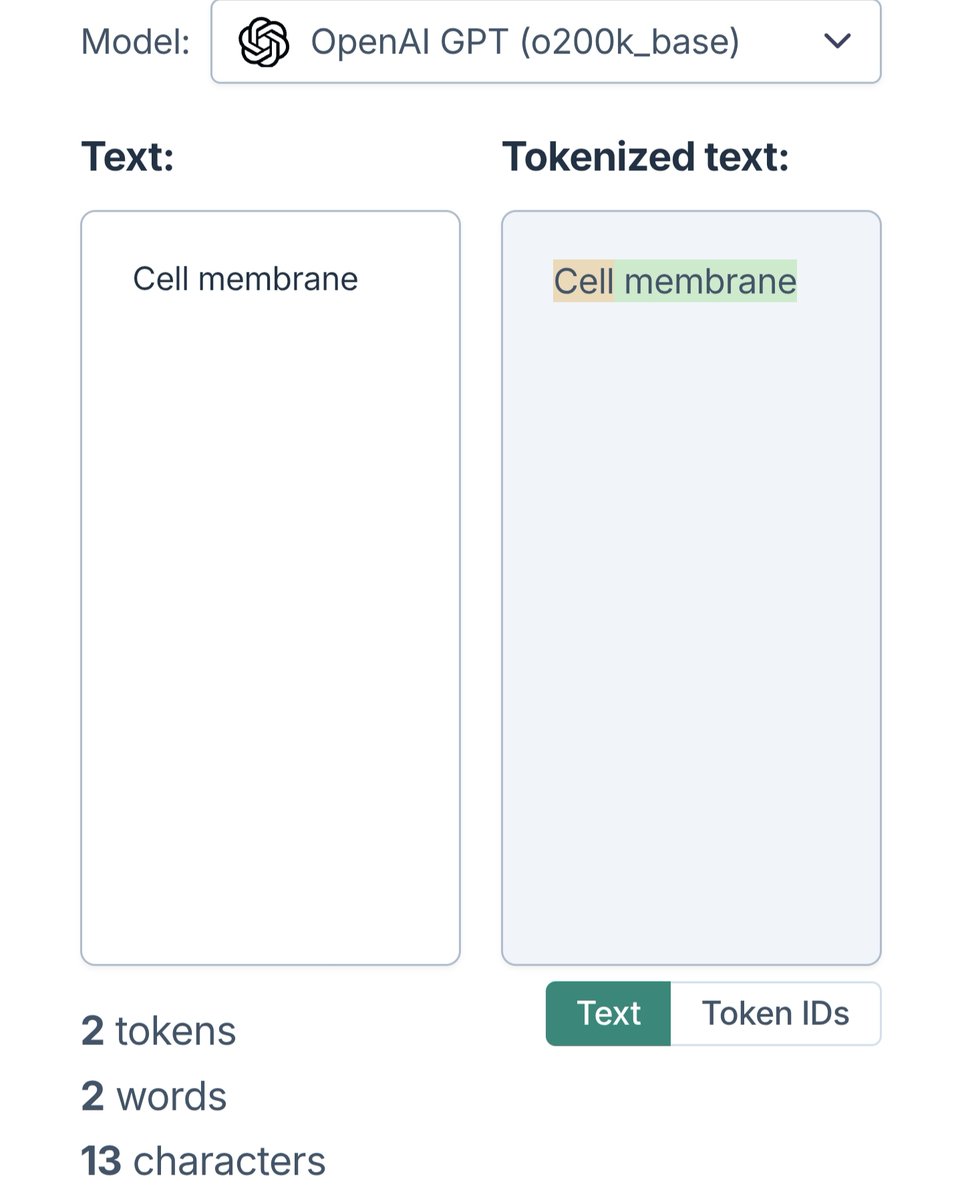The height and width of the screenshot is (1200, 962).
Task: Click the bold "2" beside tokens
Action: coord(92,1031)
